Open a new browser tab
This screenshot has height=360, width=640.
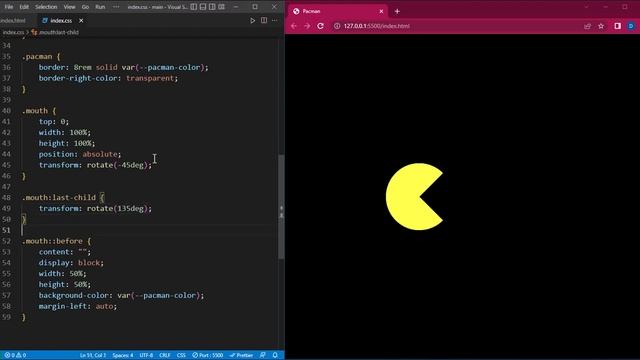[397, 11]
